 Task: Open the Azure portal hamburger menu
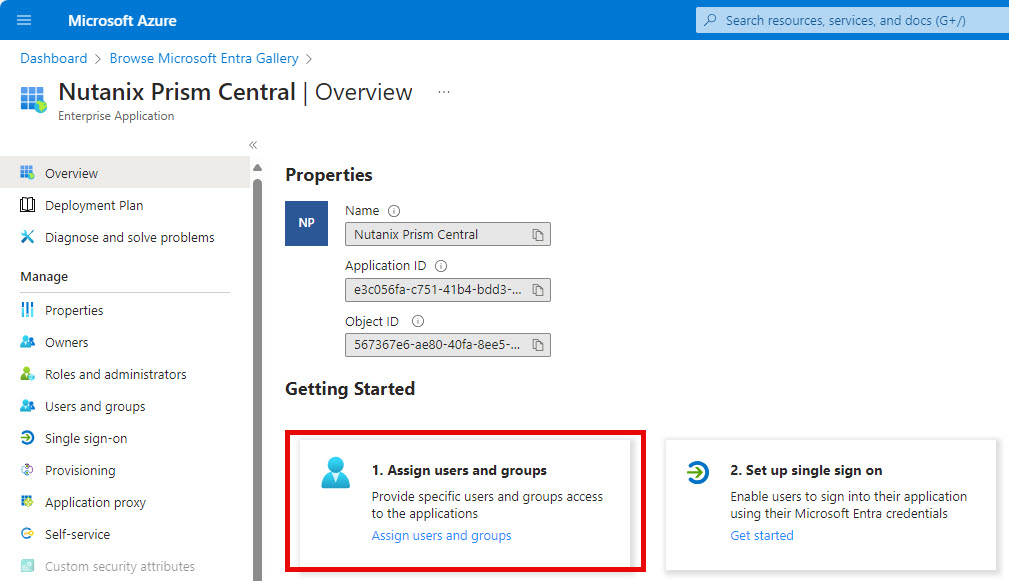[x=24, y=20]
